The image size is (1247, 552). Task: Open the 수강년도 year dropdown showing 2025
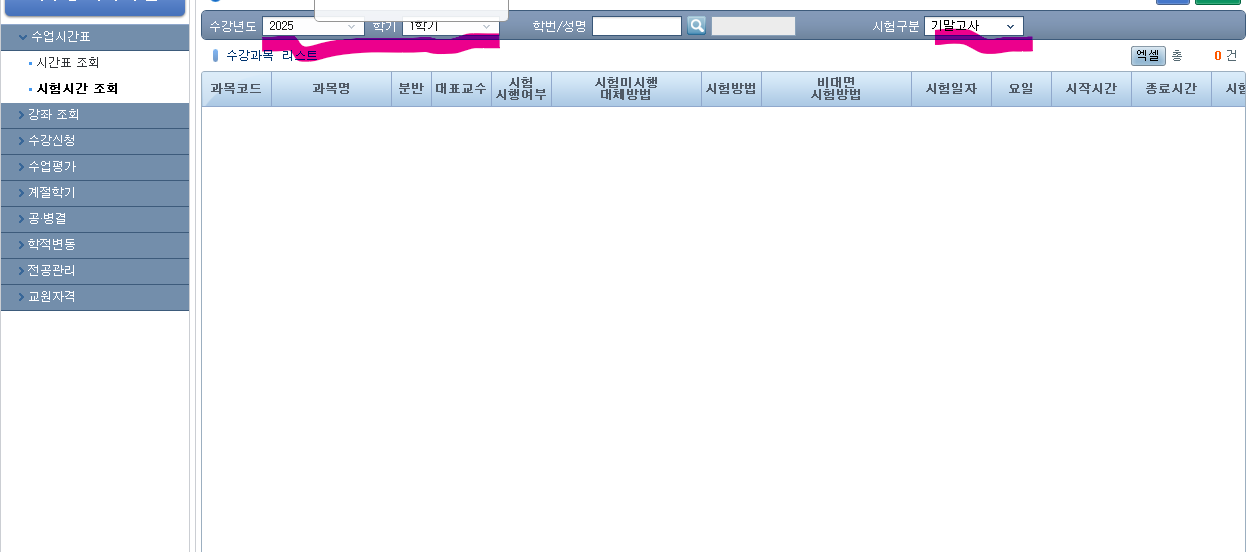pyautogui.click(x=311, y=26)
